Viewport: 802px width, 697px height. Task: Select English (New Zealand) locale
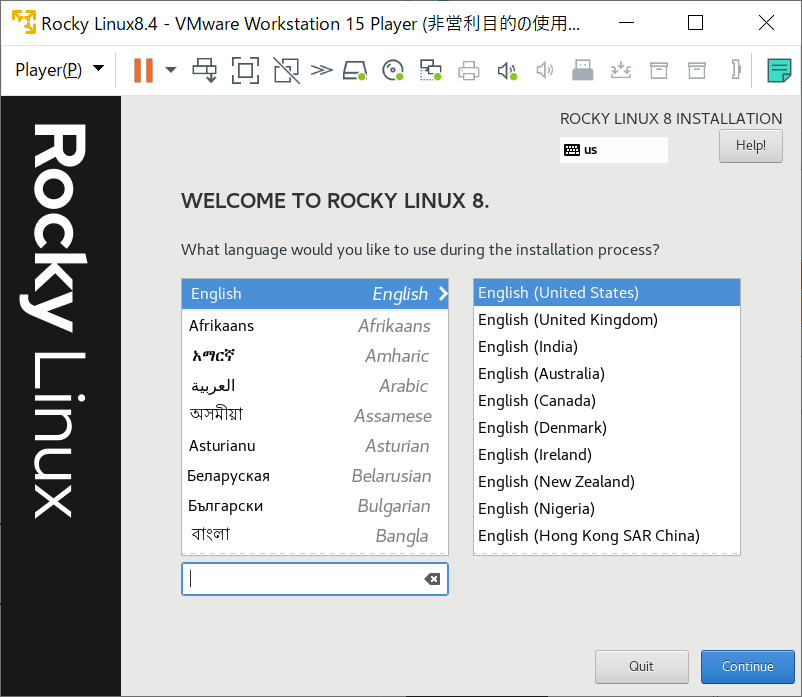(x=607, y=482)
